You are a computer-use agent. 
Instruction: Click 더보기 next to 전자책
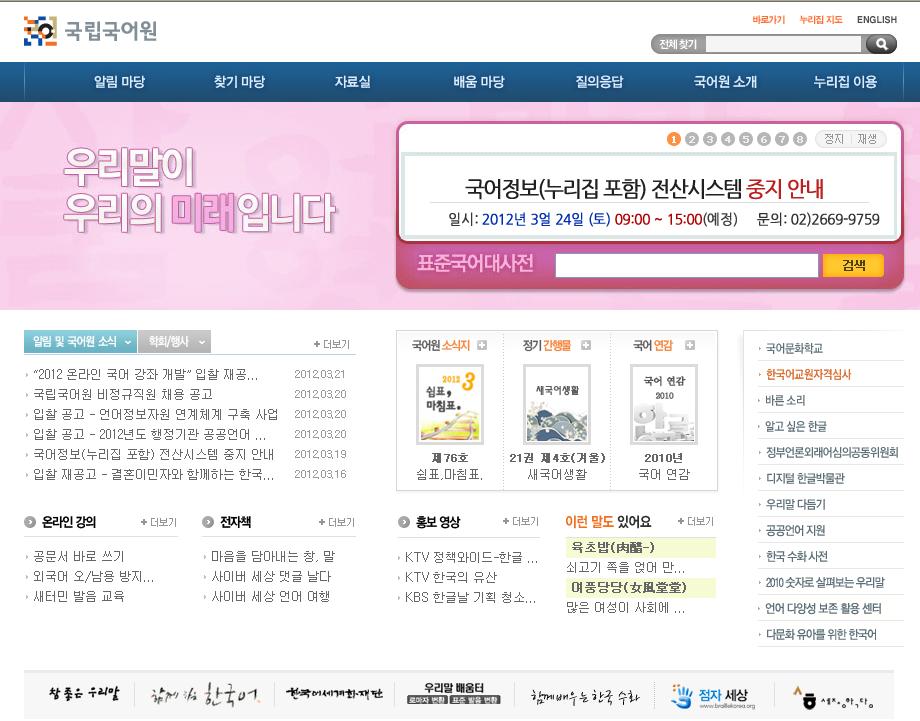[337, 522]
